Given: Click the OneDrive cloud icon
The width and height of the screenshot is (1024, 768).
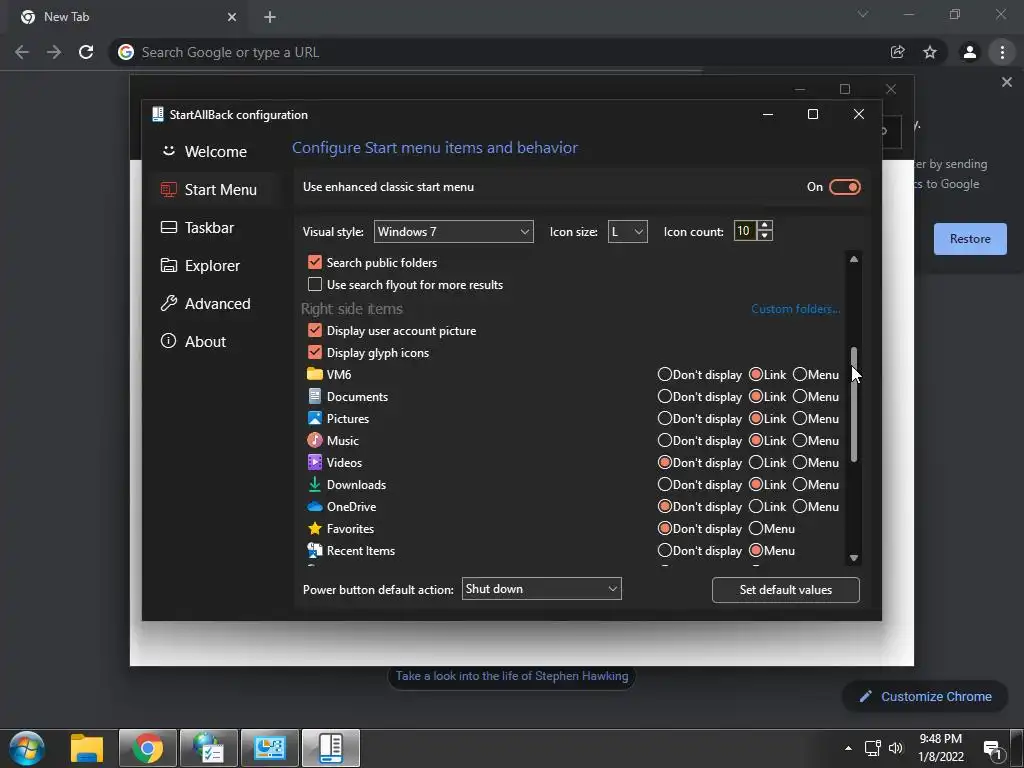Looking at the screenshot, I should coord(315,506).
